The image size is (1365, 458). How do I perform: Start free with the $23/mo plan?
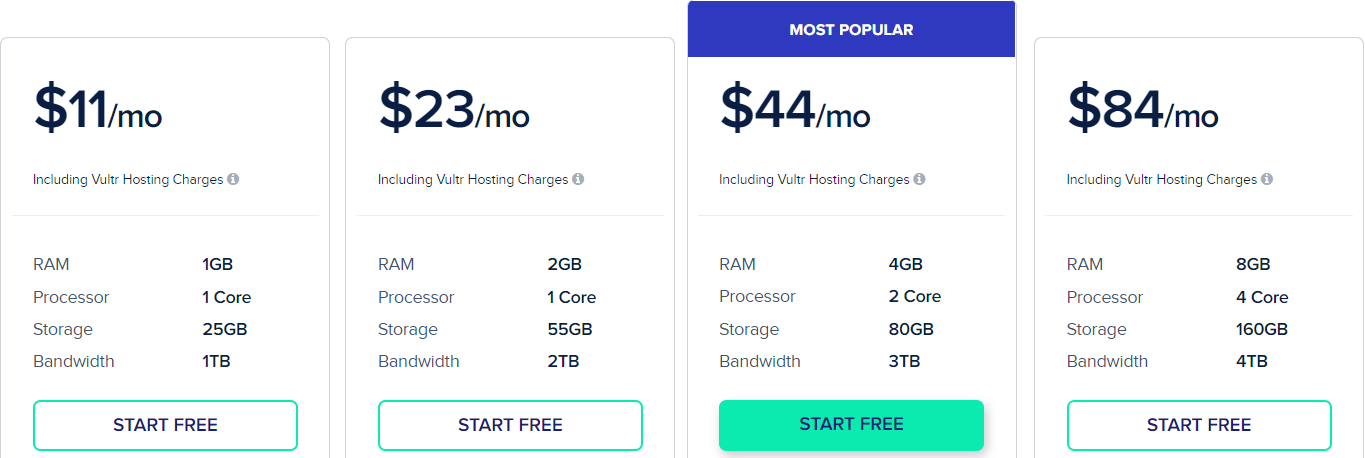[x=510, y=425]
